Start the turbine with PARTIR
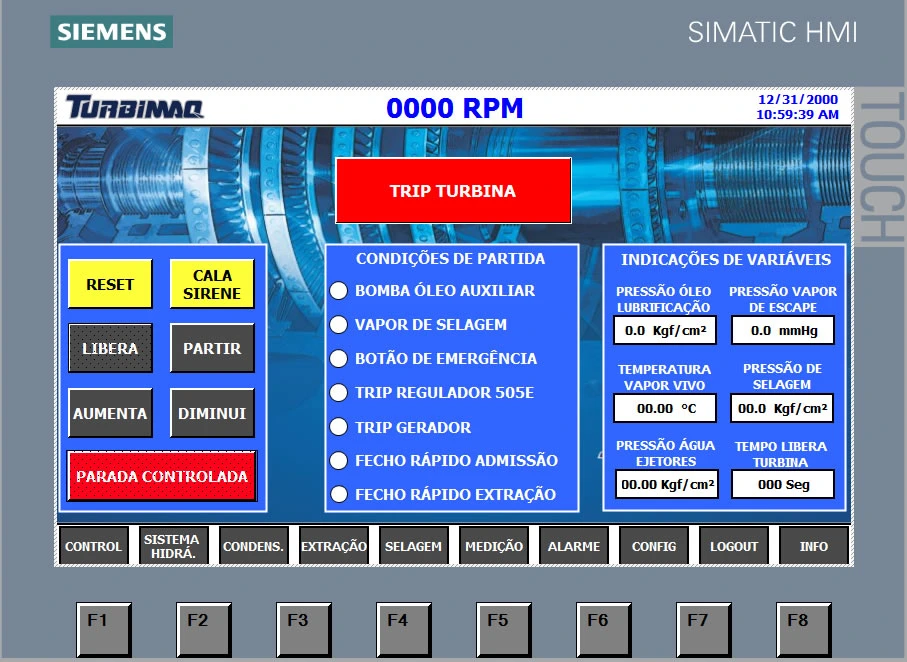This screenshot has height=662, width=907. coord(212,348)
